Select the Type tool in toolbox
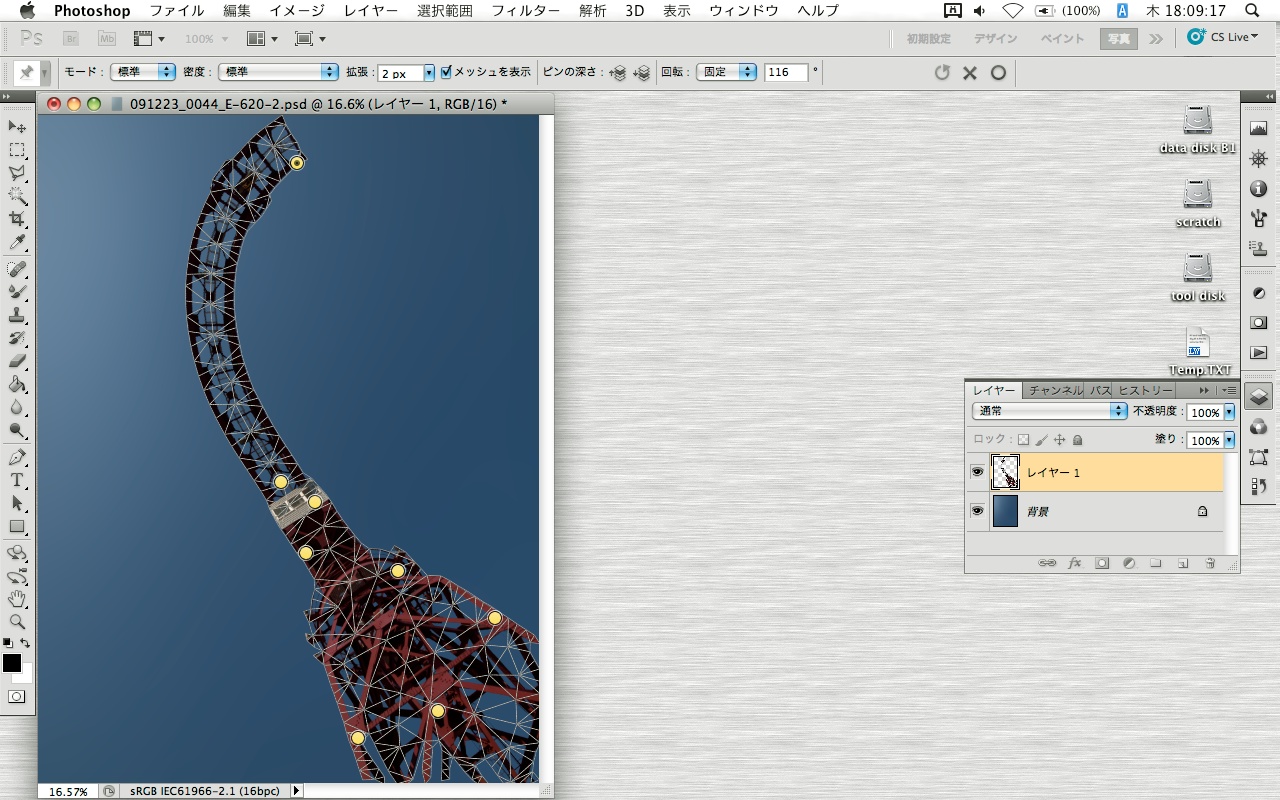1280x800 pixels. point(17,481)
